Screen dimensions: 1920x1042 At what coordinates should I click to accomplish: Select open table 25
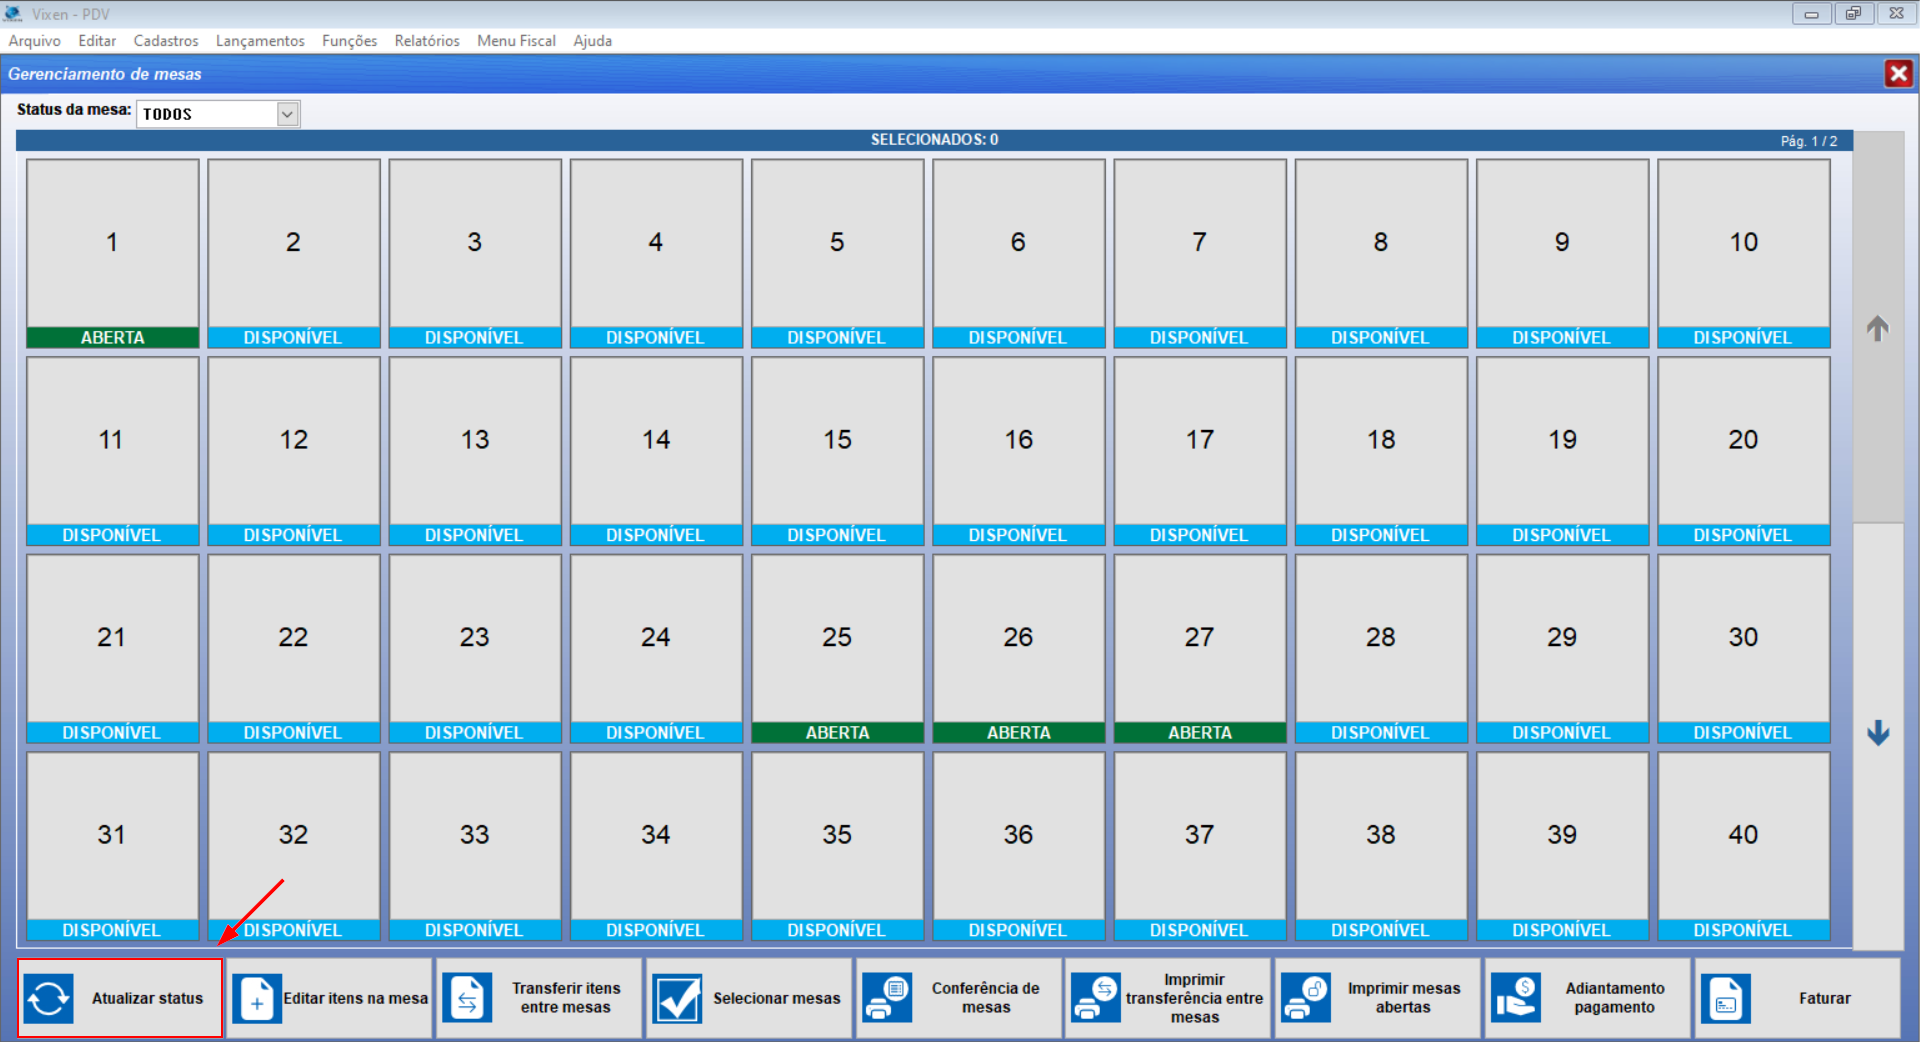pos(837,649)
